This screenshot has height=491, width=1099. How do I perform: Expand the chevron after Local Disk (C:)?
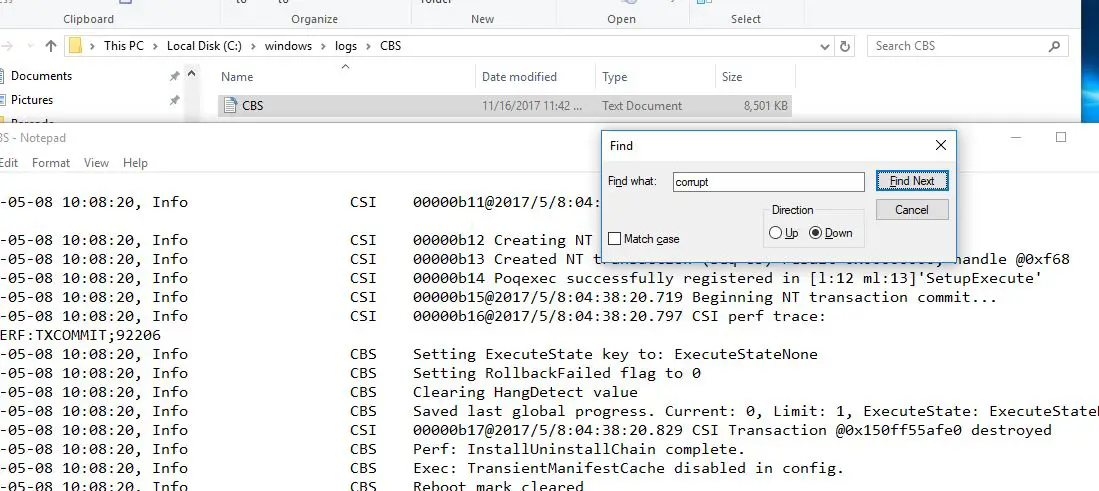click(253, 46)
